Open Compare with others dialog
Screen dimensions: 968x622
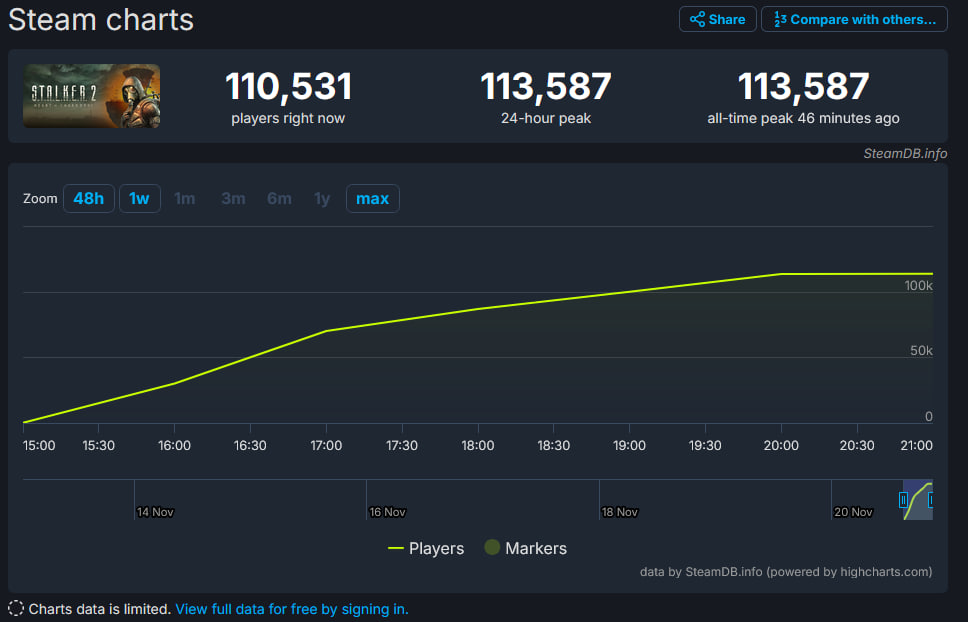(x=854, y=19)
